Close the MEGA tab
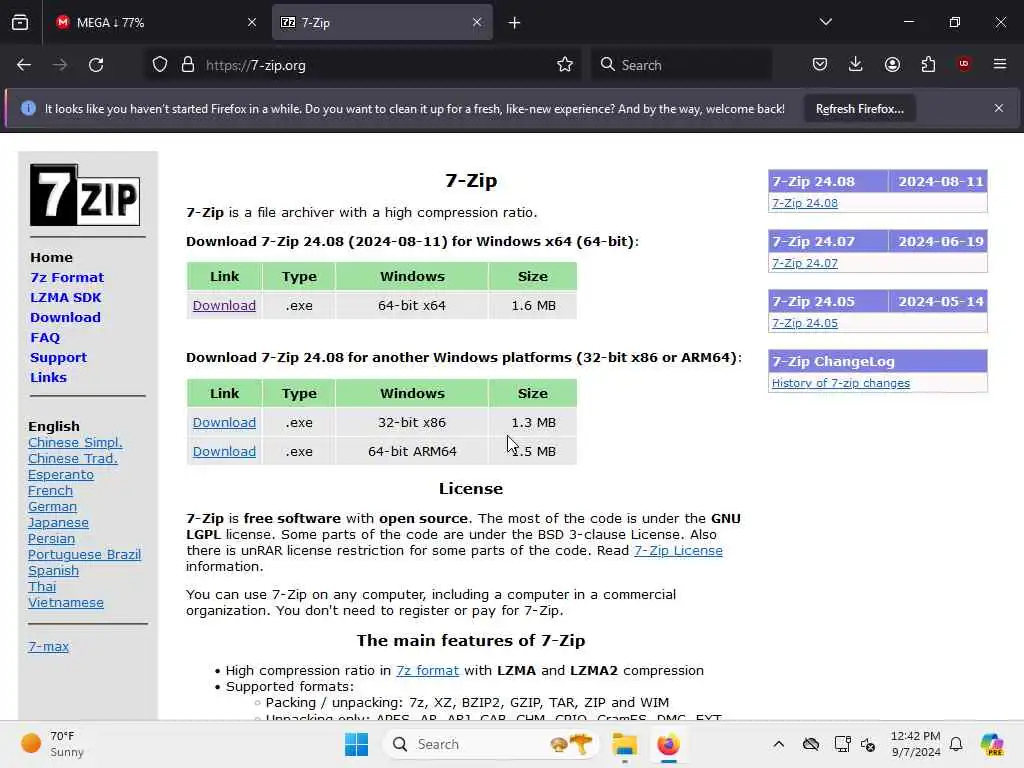Image resolution: width=1024 pixels, height=768 pixels. click(252, 22)
